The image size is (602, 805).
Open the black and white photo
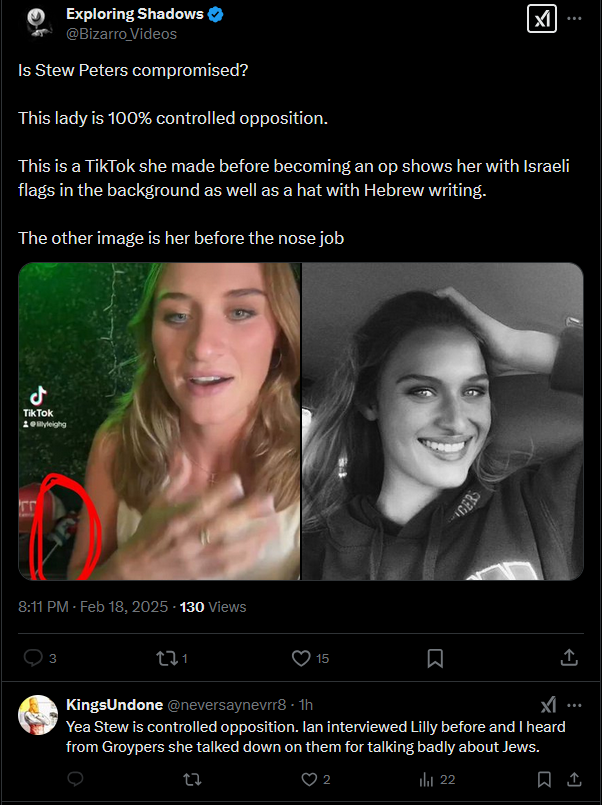pyautogui.click(x=442, y=421)
